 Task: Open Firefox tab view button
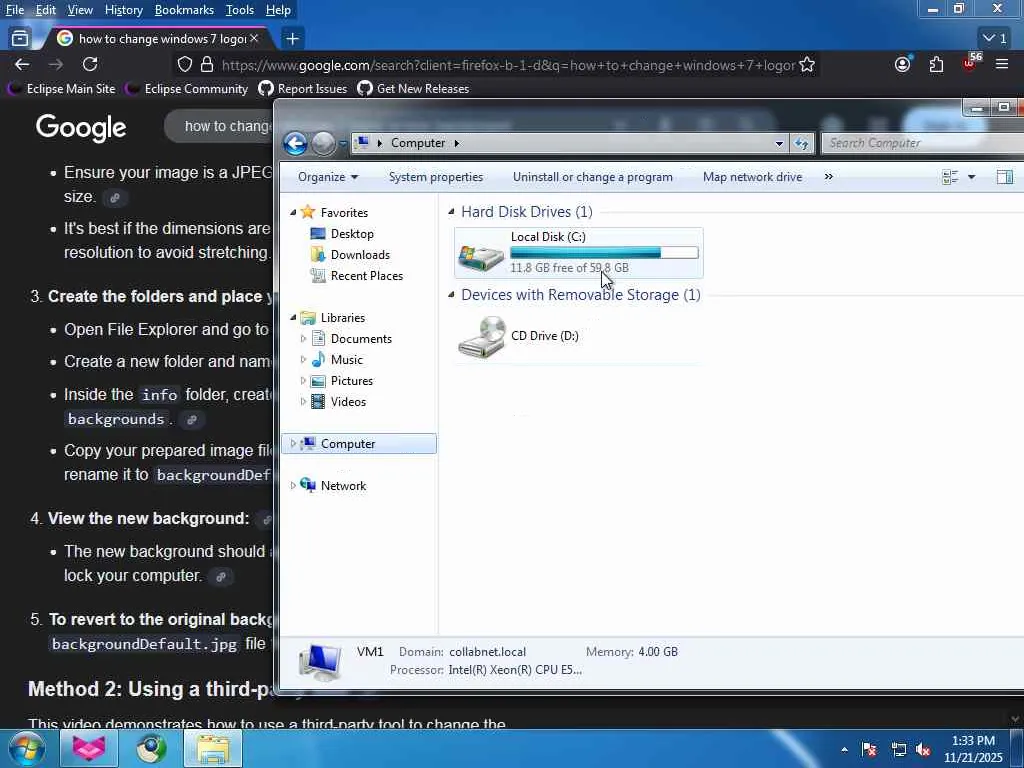click(x=20, y=39)
